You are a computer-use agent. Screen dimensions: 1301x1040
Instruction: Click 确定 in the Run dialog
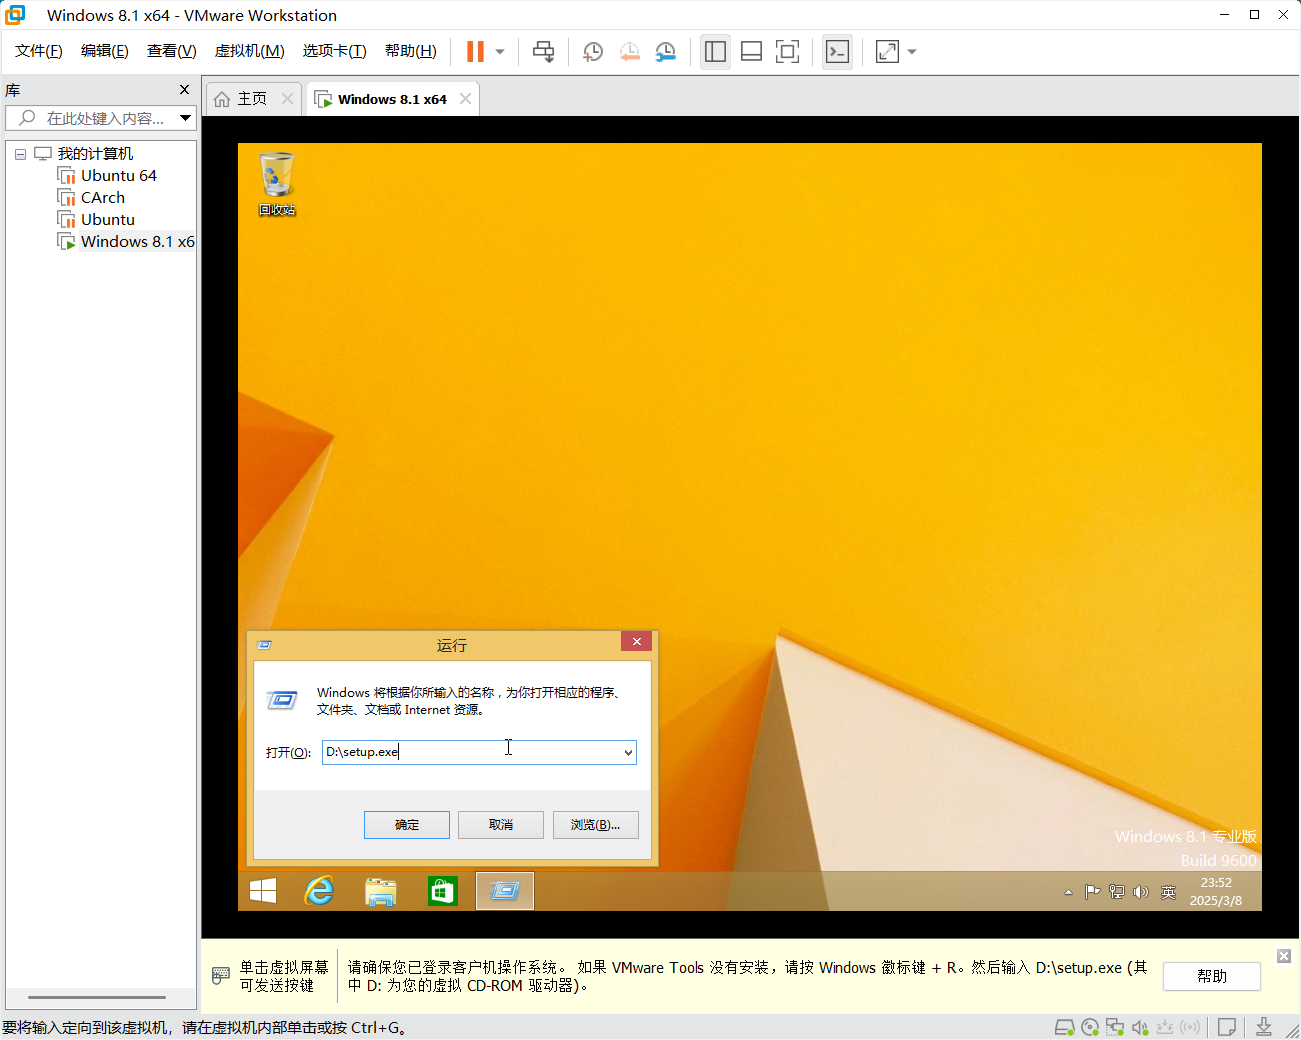click(407, 825)
